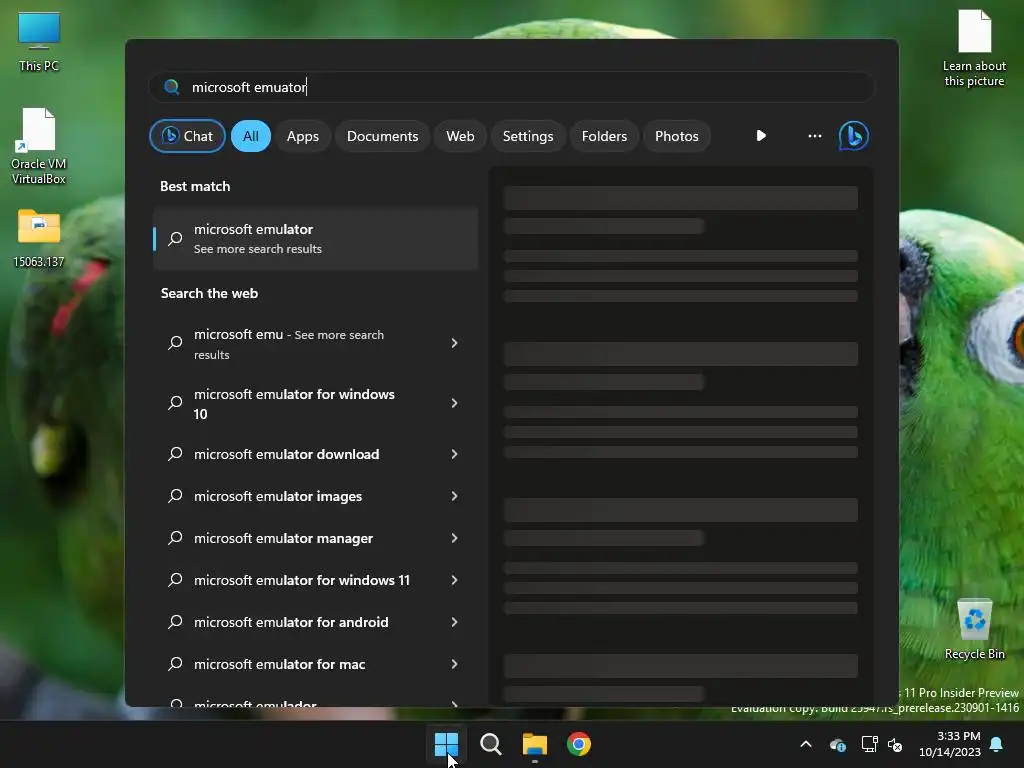Select the 15063.137 folder on desktop
This screenshot has width=1024, height=768.
coord(39,238)
